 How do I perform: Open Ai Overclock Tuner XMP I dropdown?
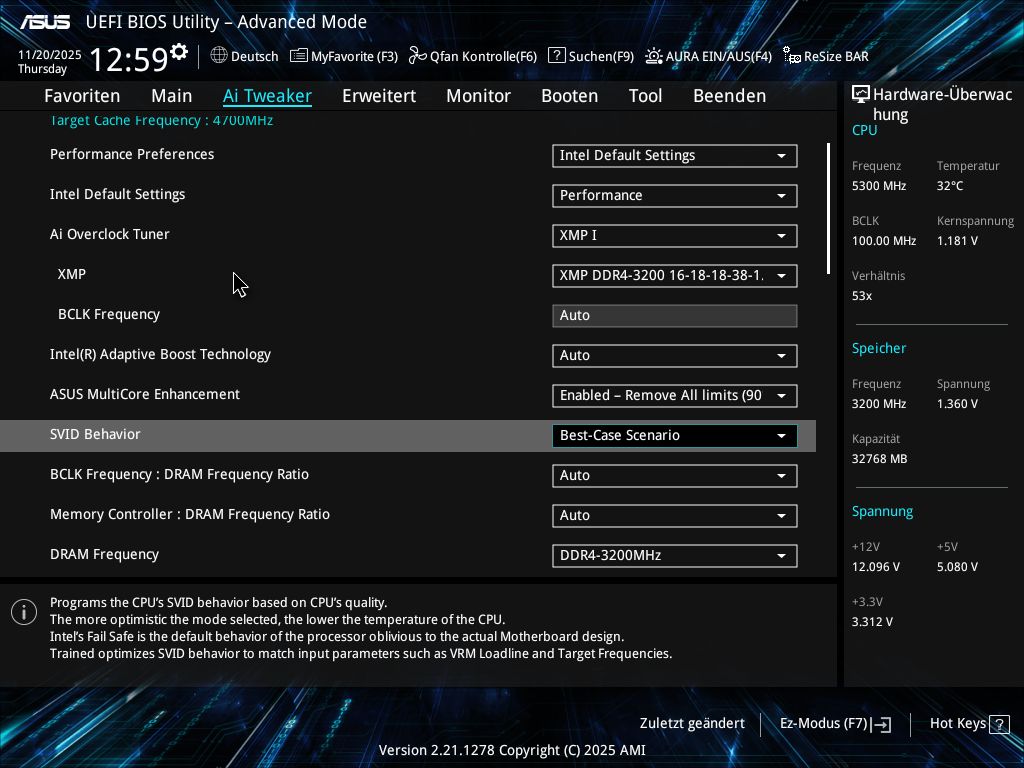coord(675,235)
